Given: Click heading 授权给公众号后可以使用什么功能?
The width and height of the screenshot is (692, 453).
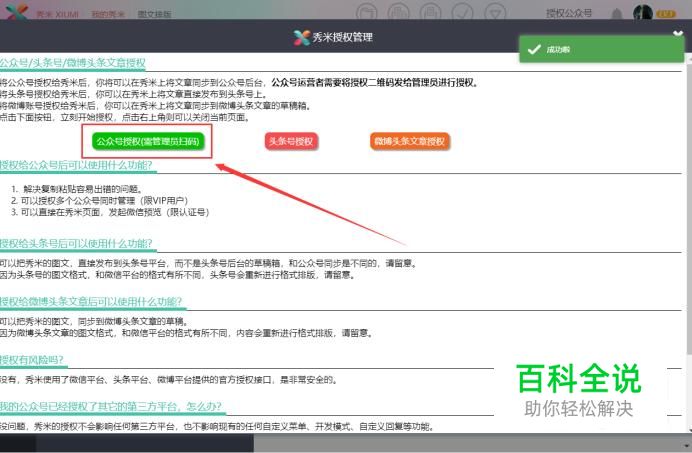Looking at the screenshot, I should point(76,165).
